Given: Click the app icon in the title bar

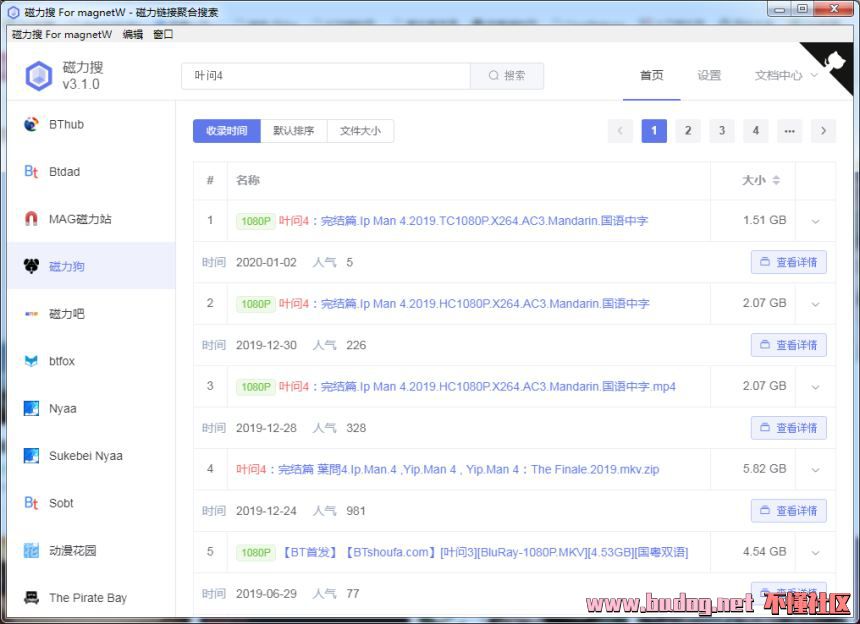Looking at the screenshot, I should [13, 12].
